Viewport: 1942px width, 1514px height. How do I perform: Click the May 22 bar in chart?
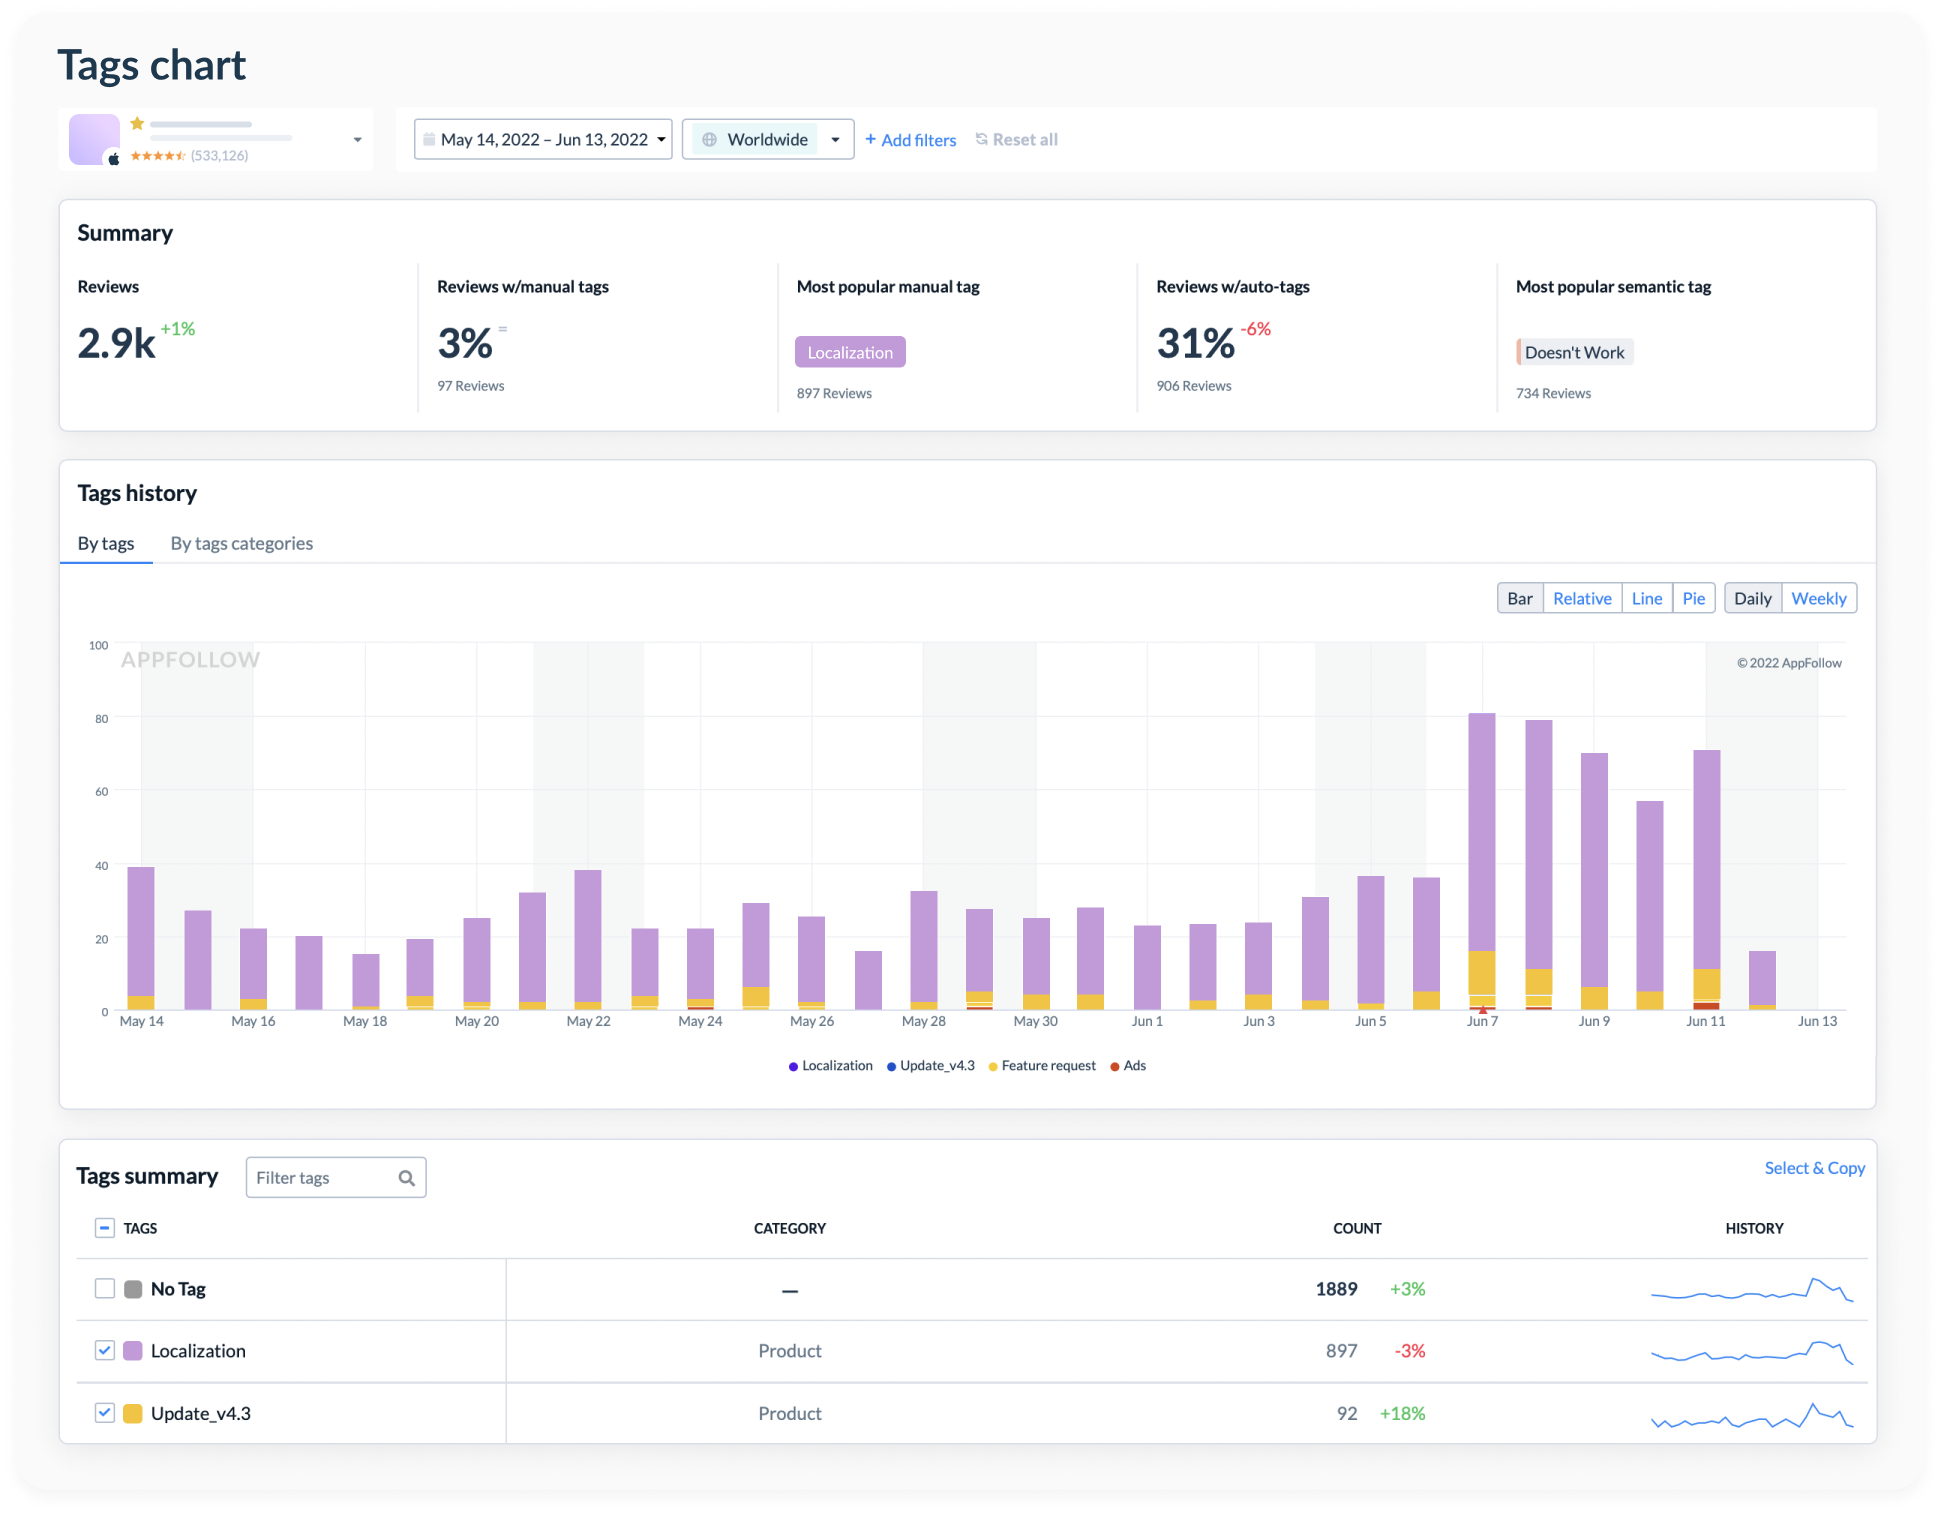click(588, 940)
